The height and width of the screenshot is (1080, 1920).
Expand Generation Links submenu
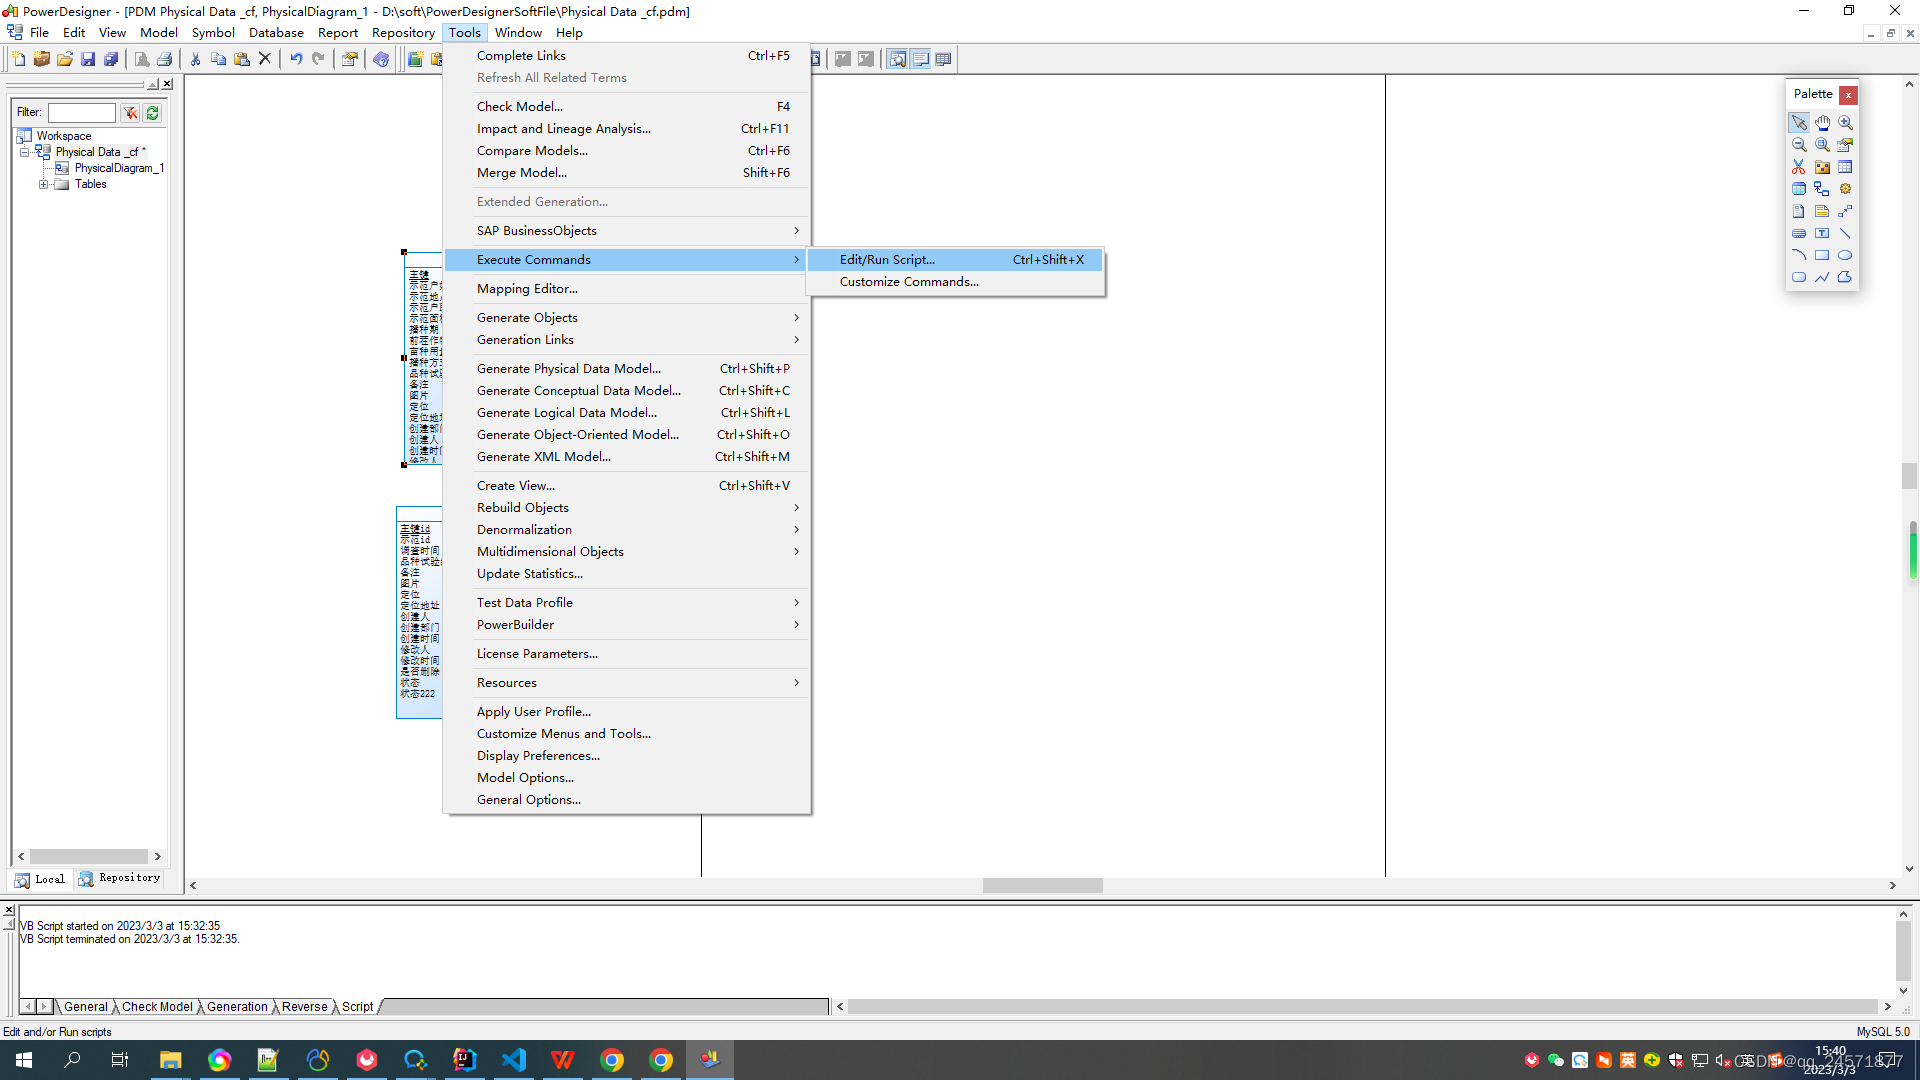tap(627, 340)
